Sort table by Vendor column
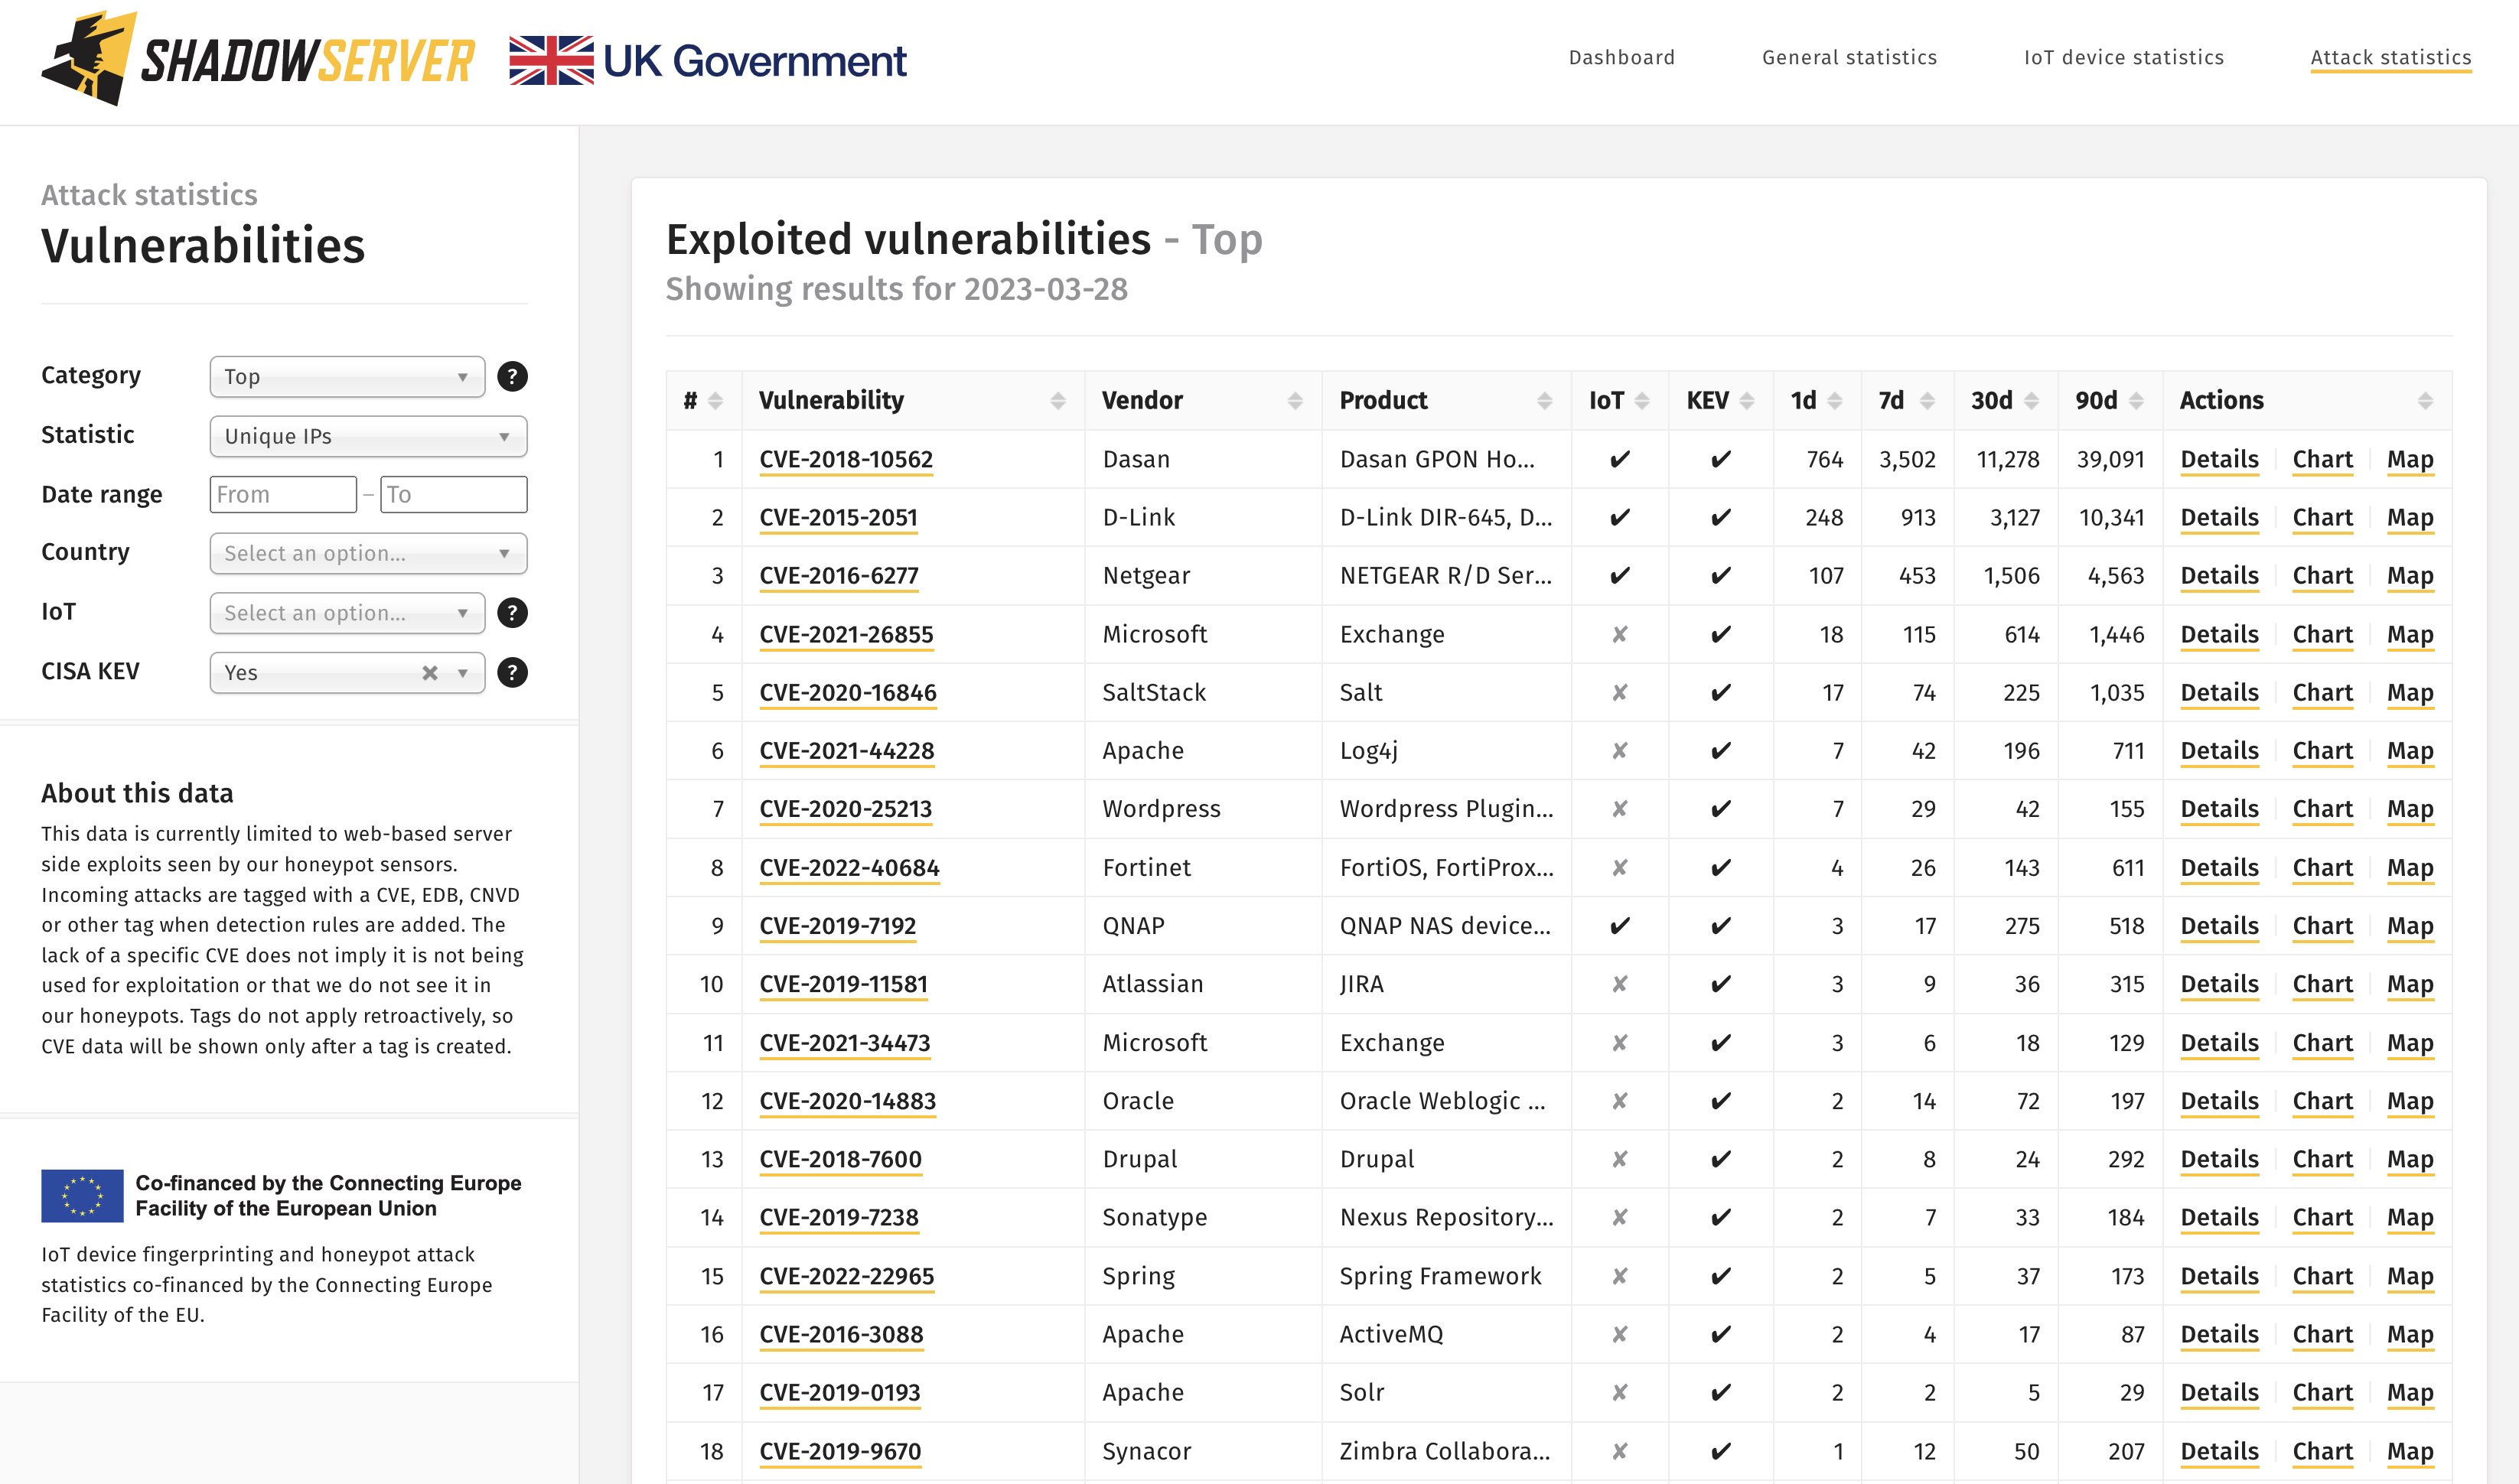The width and height of the screenshot is (2519, 1484). tap(1295, 400)
